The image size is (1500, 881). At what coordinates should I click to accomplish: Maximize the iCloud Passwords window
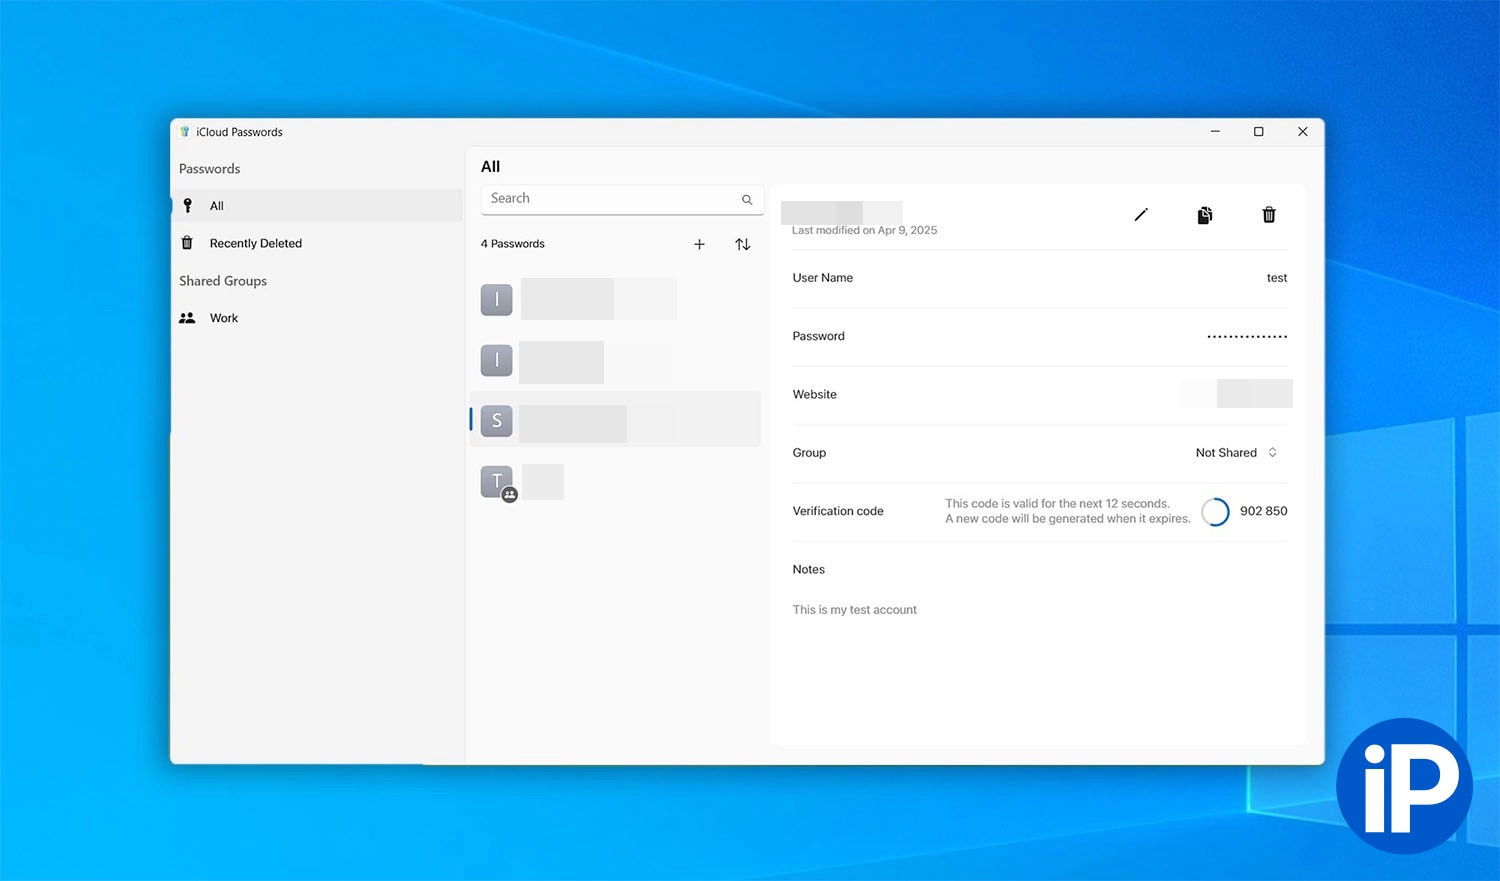tap(1258, 132)
